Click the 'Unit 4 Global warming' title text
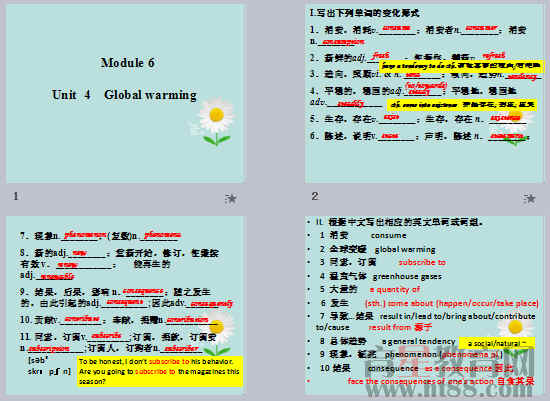550x401 pixels. [124, 95]
